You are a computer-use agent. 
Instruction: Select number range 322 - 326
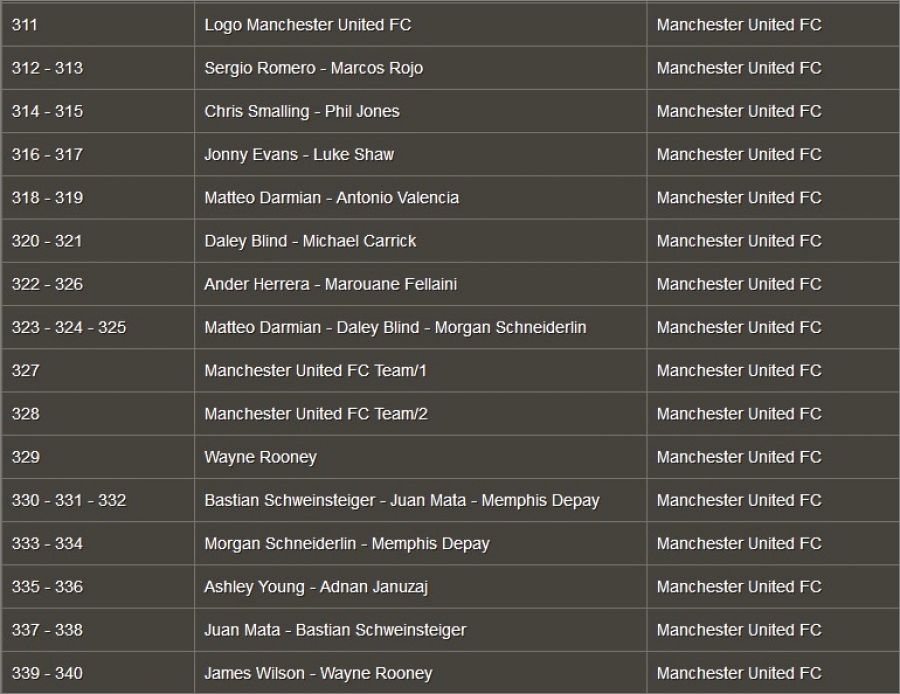[47, 284]
